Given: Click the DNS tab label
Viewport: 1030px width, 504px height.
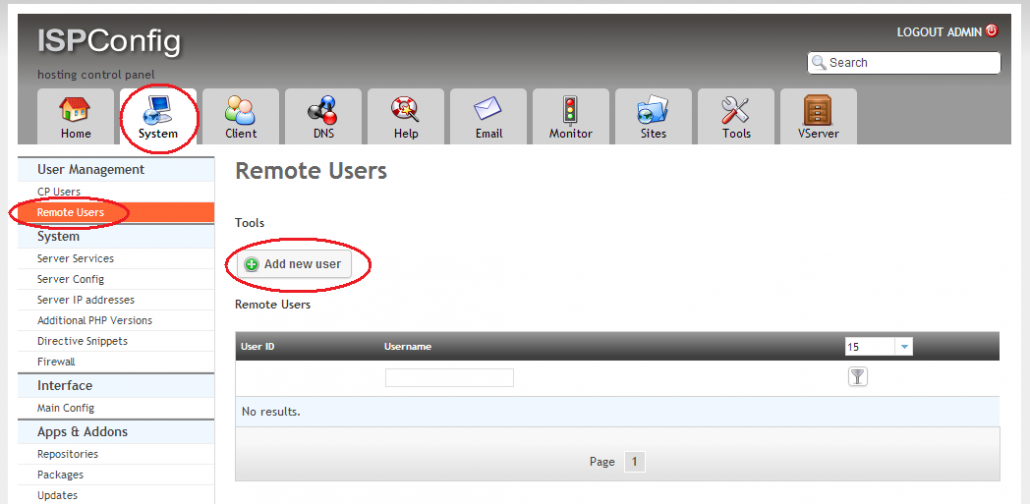Looking at the screenshot, I should pos(323,133).
